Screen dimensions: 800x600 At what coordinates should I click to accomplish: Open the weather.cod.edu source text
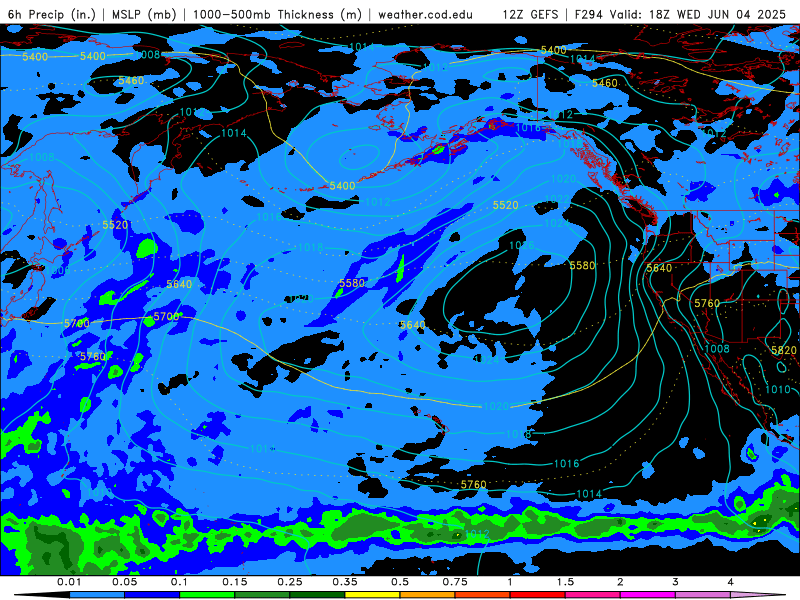click(x=425, y=14)
